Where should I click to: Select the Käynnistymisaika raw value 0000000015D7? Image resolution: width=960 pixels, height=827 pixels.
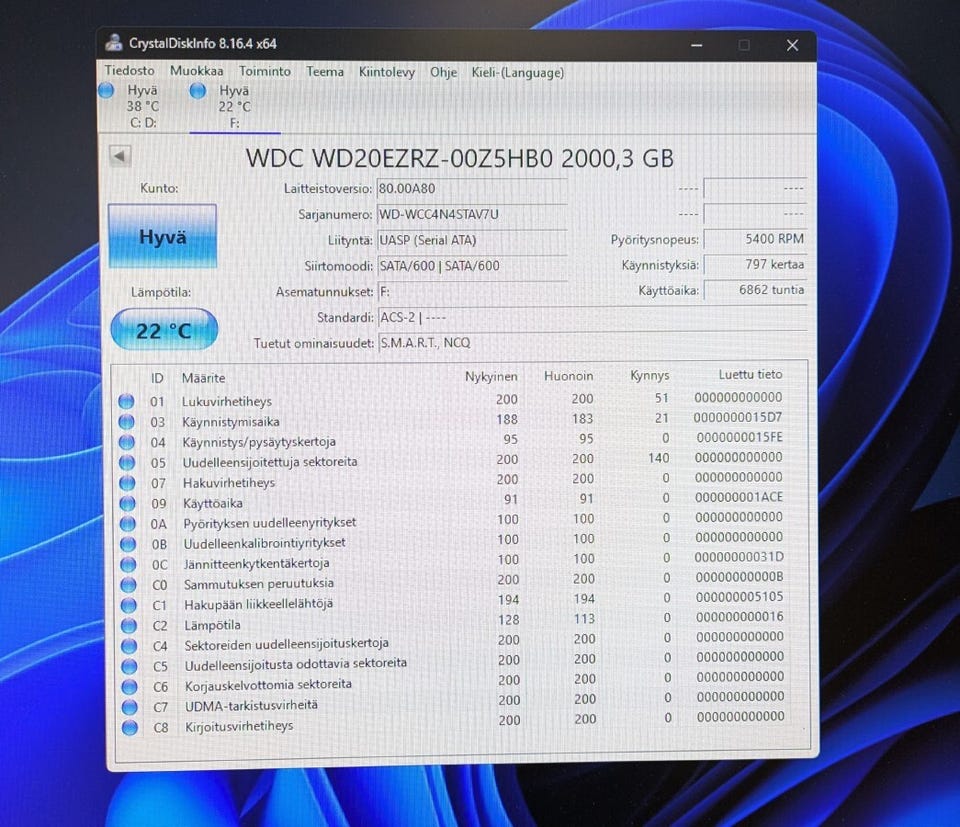738,417
